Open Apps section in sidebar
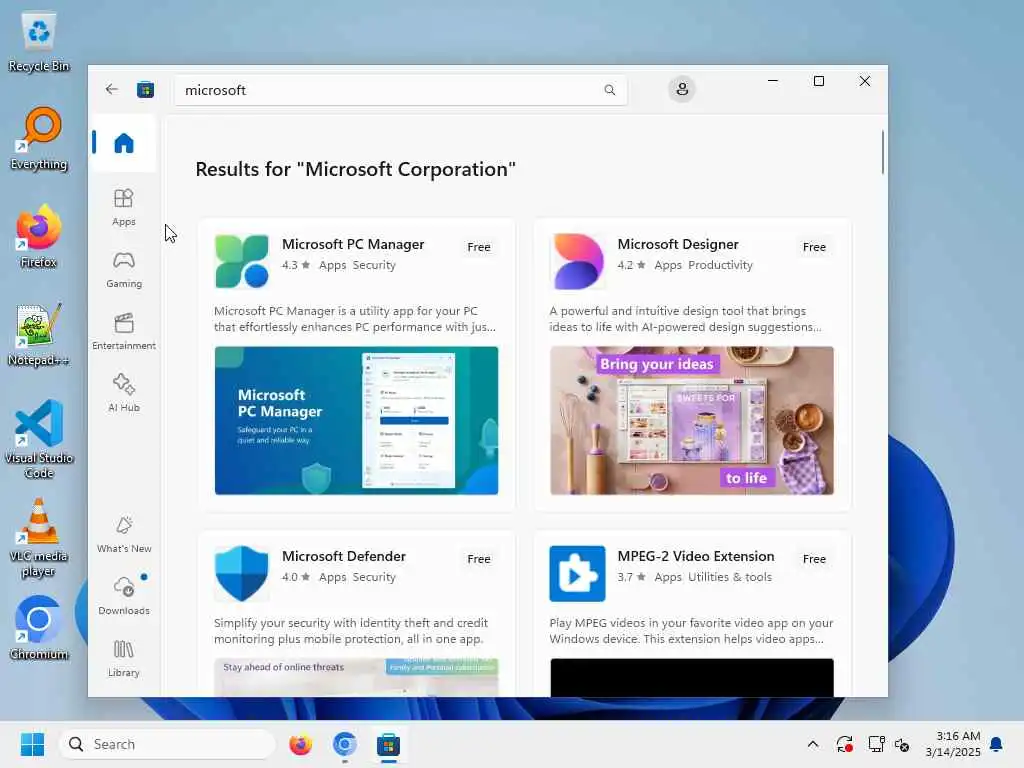 coord(123,207)
